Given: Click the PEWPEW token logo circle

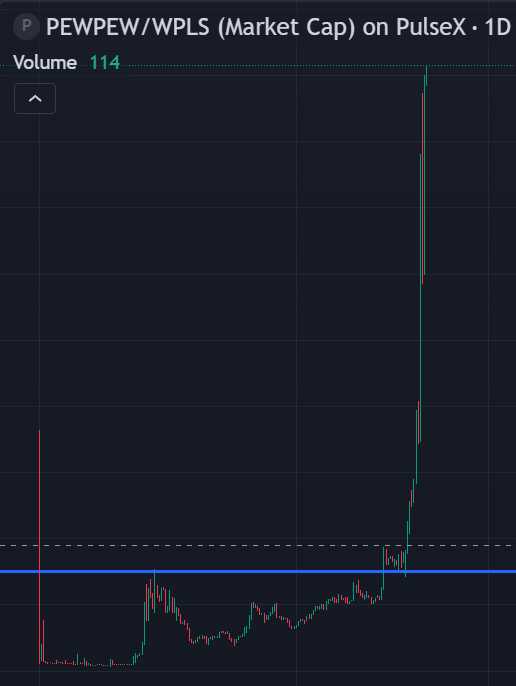Looking at the screenshot, I should 26,27.
